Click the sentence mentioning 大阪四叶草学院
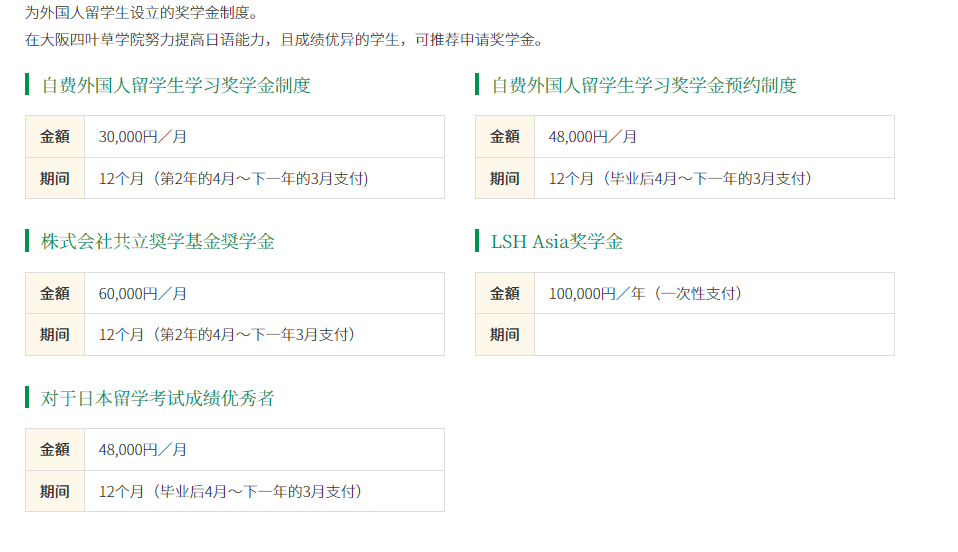Screen dimensions: 958x552 284,40
